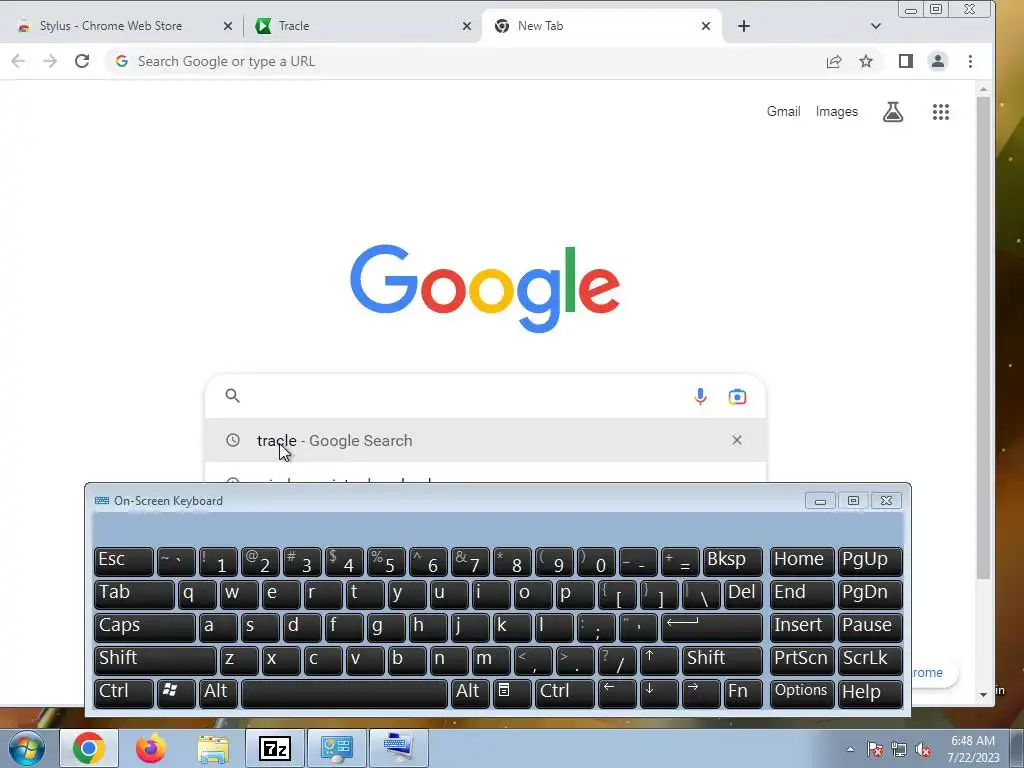Click the Esc key on On-Screen Keyboard
1024x768 pixels.
coord(123,560)
